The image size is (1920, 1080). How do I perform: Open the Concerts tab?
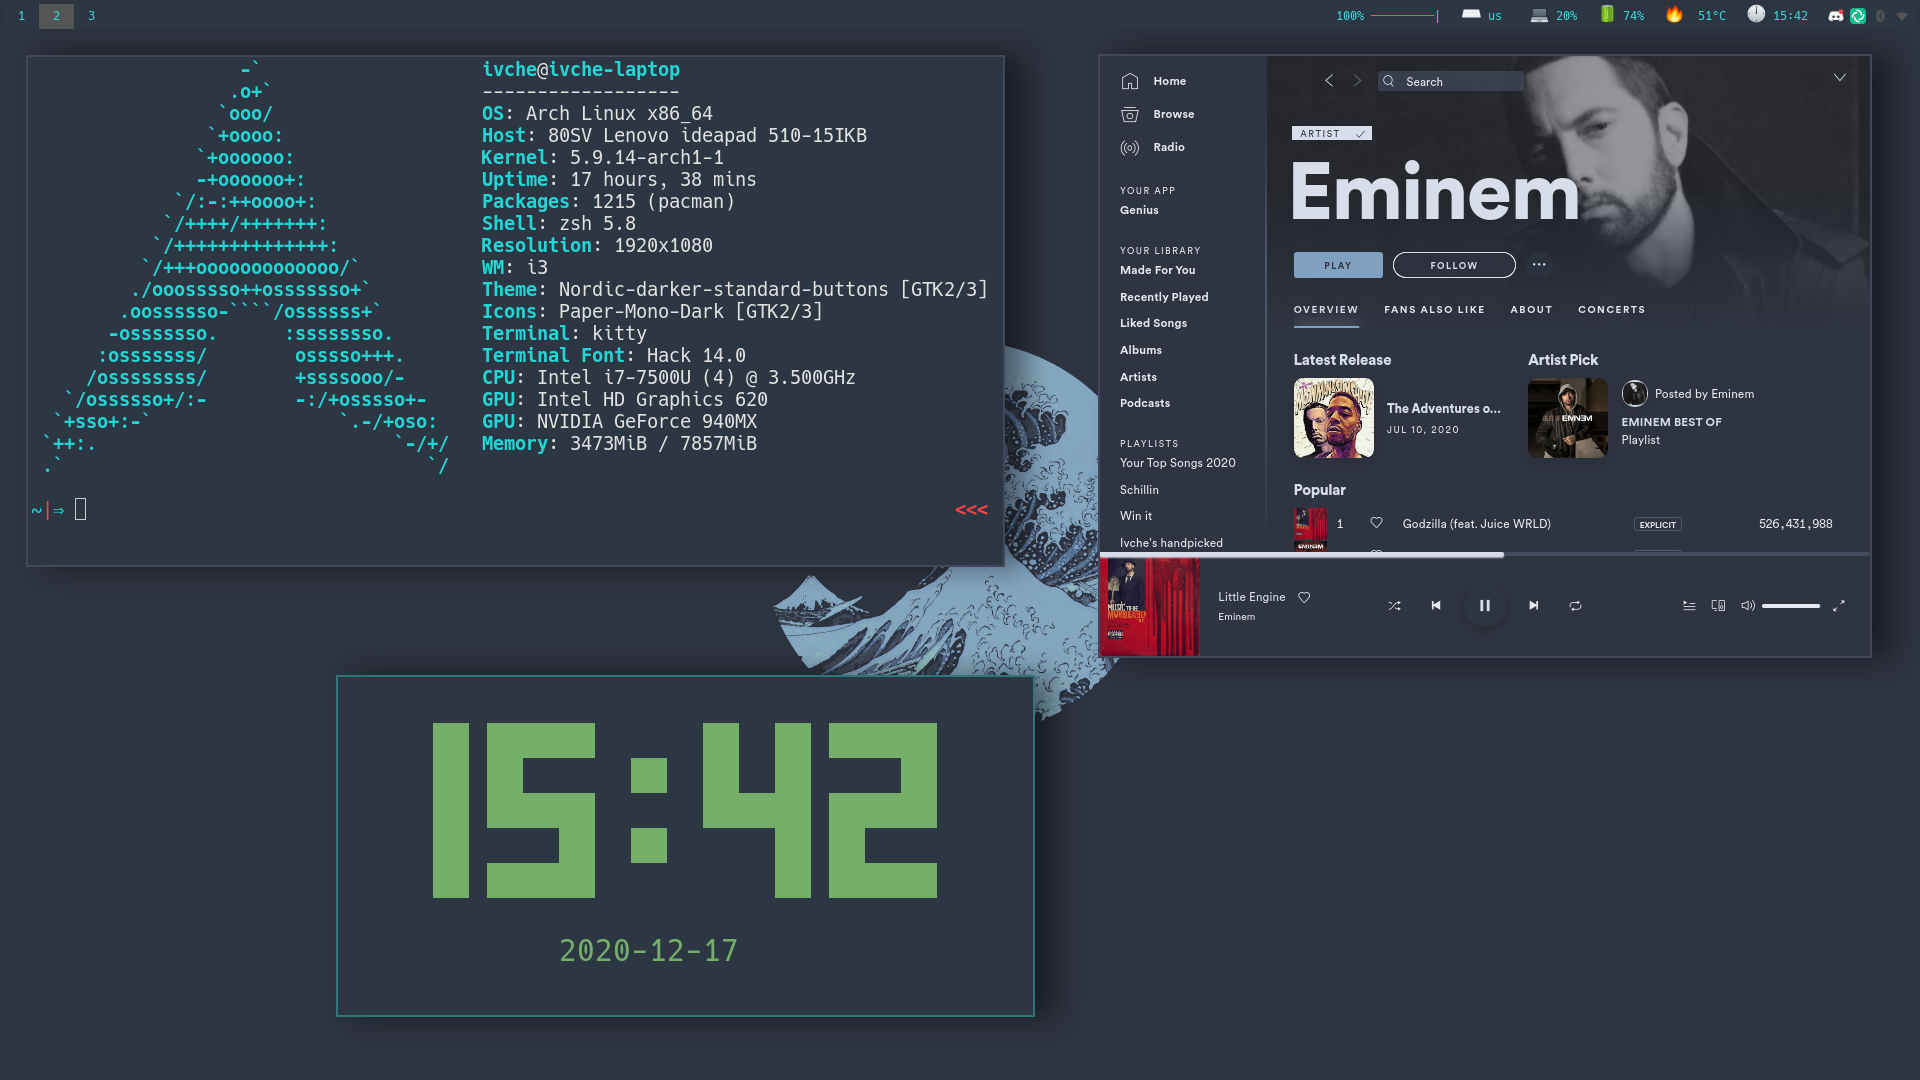[x=1611, y=310]
